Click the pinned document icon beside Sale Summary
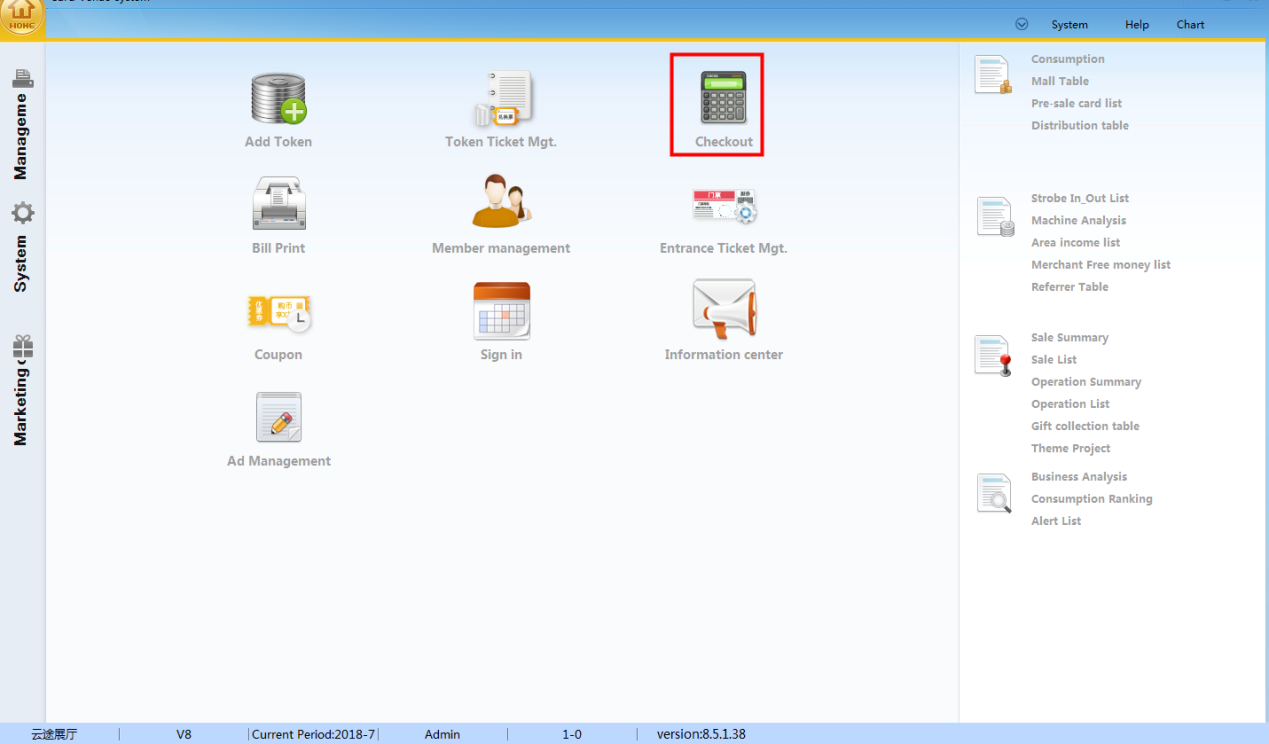The image size is (1269, 744). (x=994, y=355)
